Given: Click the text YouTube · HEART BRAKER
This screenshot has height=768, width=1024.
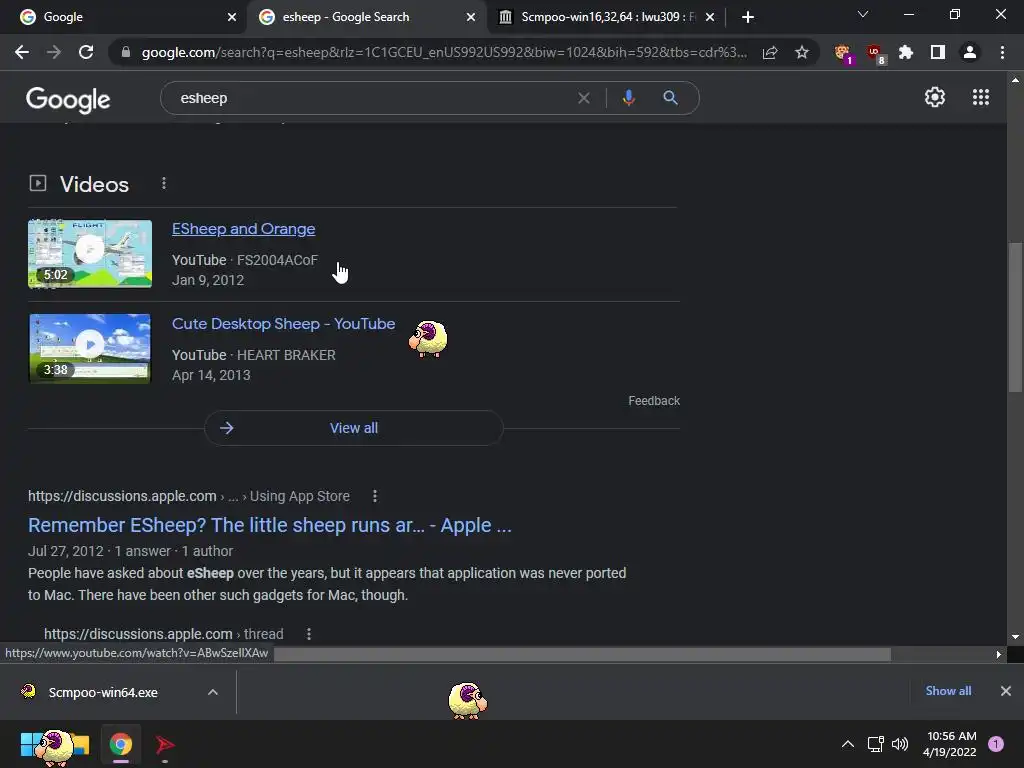Looking at the screenshot, I should 253,355.
